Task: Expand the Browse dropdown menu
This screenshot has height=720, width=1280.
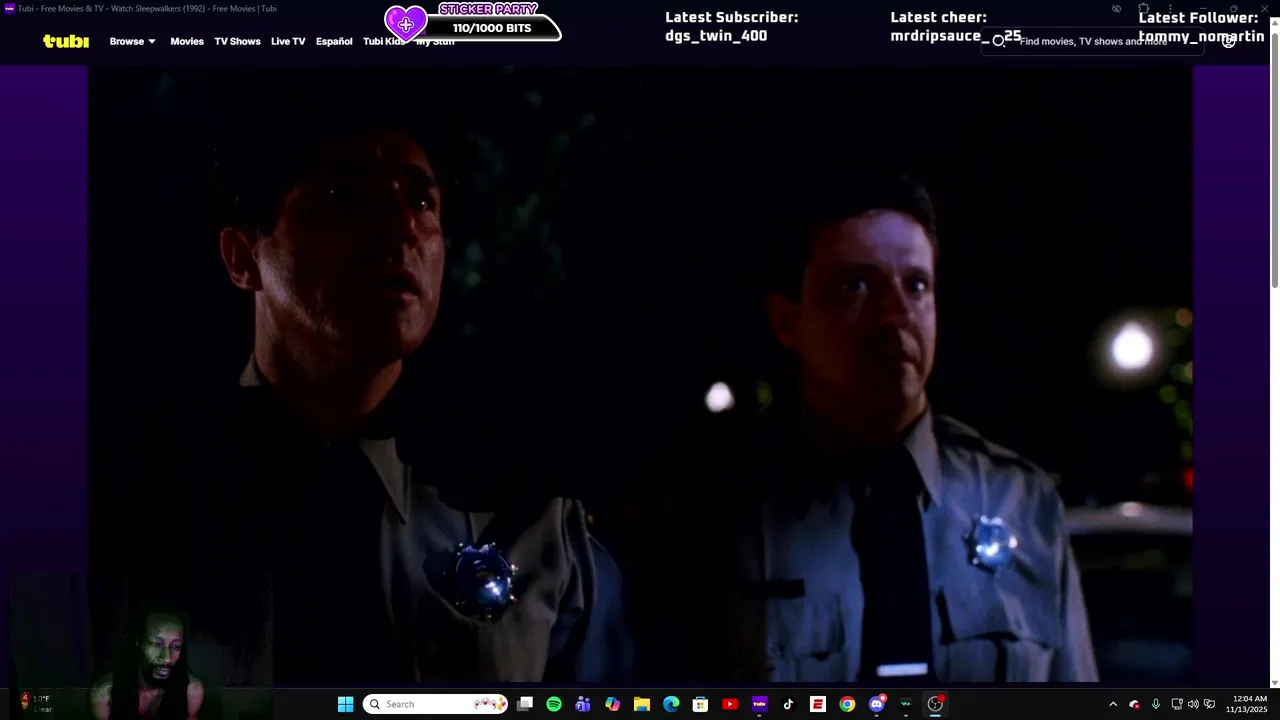Action: tap(132, 41)
